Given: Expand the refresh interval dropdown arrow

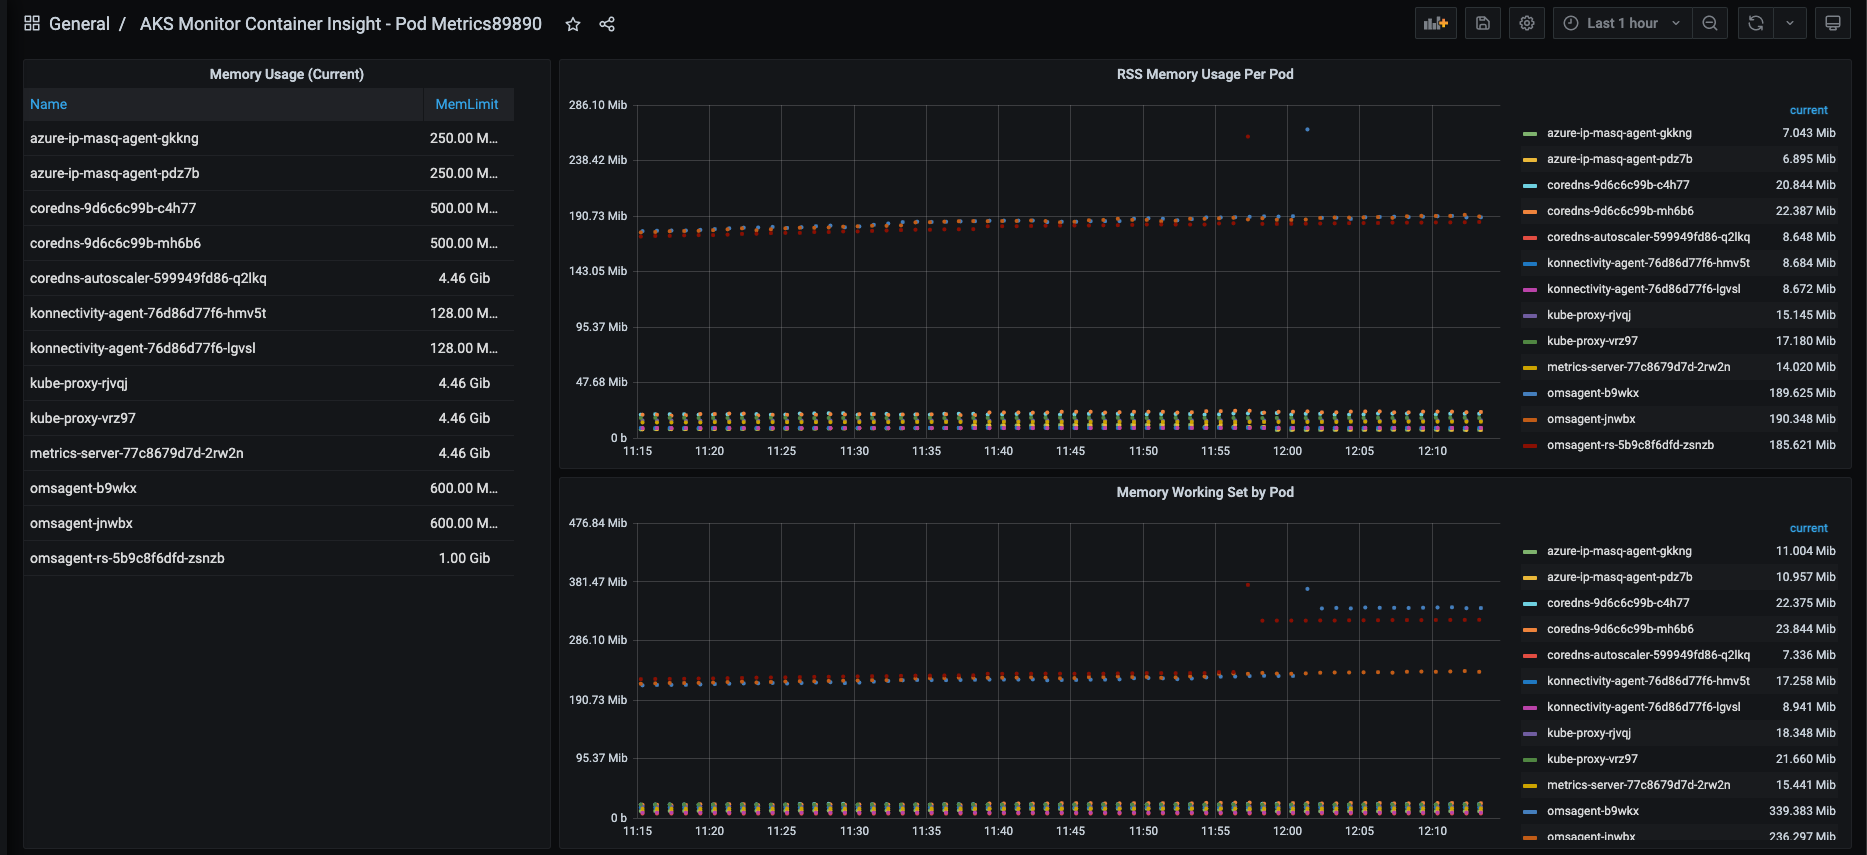Looking at the screenshot, I should click(x=1790, y=23).
